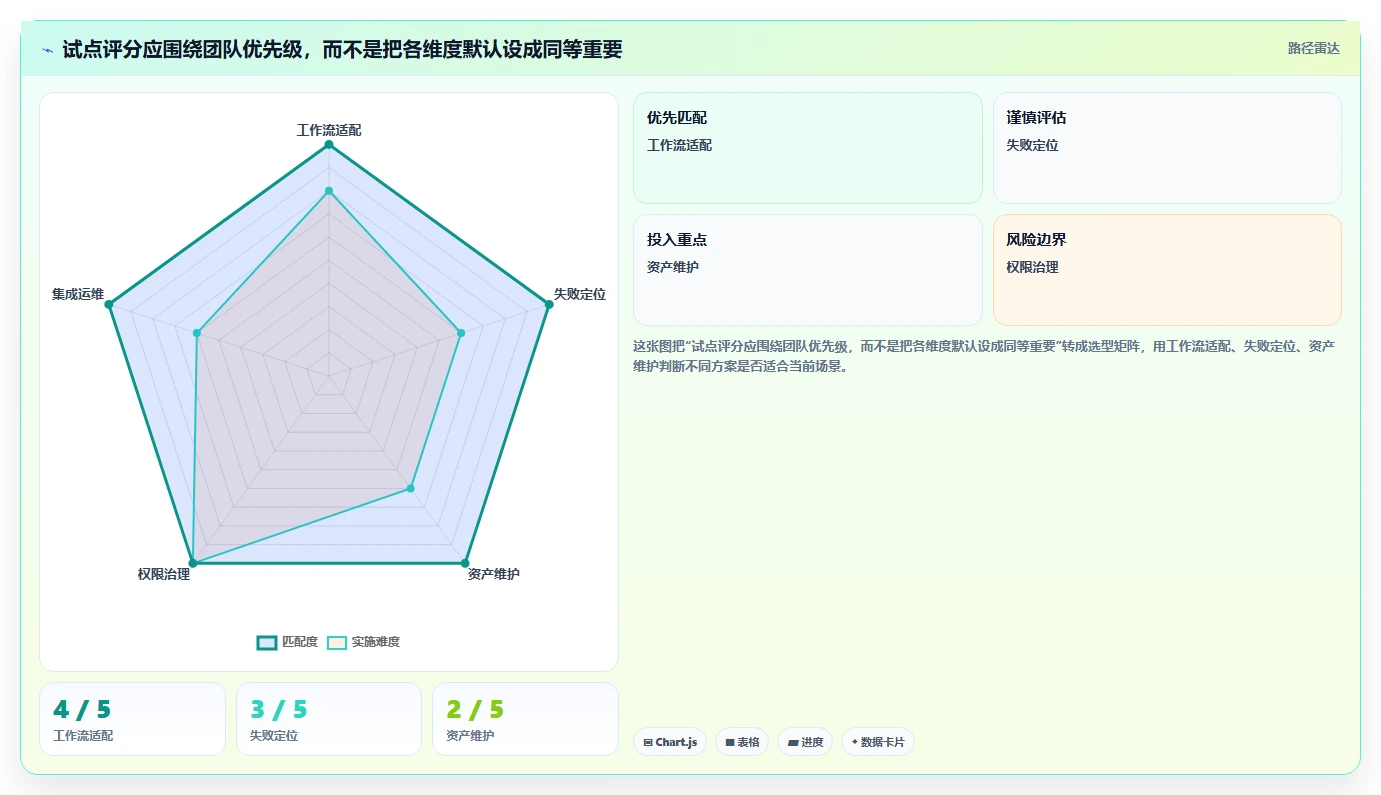Click the 路径雷达 label in the header
Screen dimensions: 1381x795
(x=1313, y=48)
